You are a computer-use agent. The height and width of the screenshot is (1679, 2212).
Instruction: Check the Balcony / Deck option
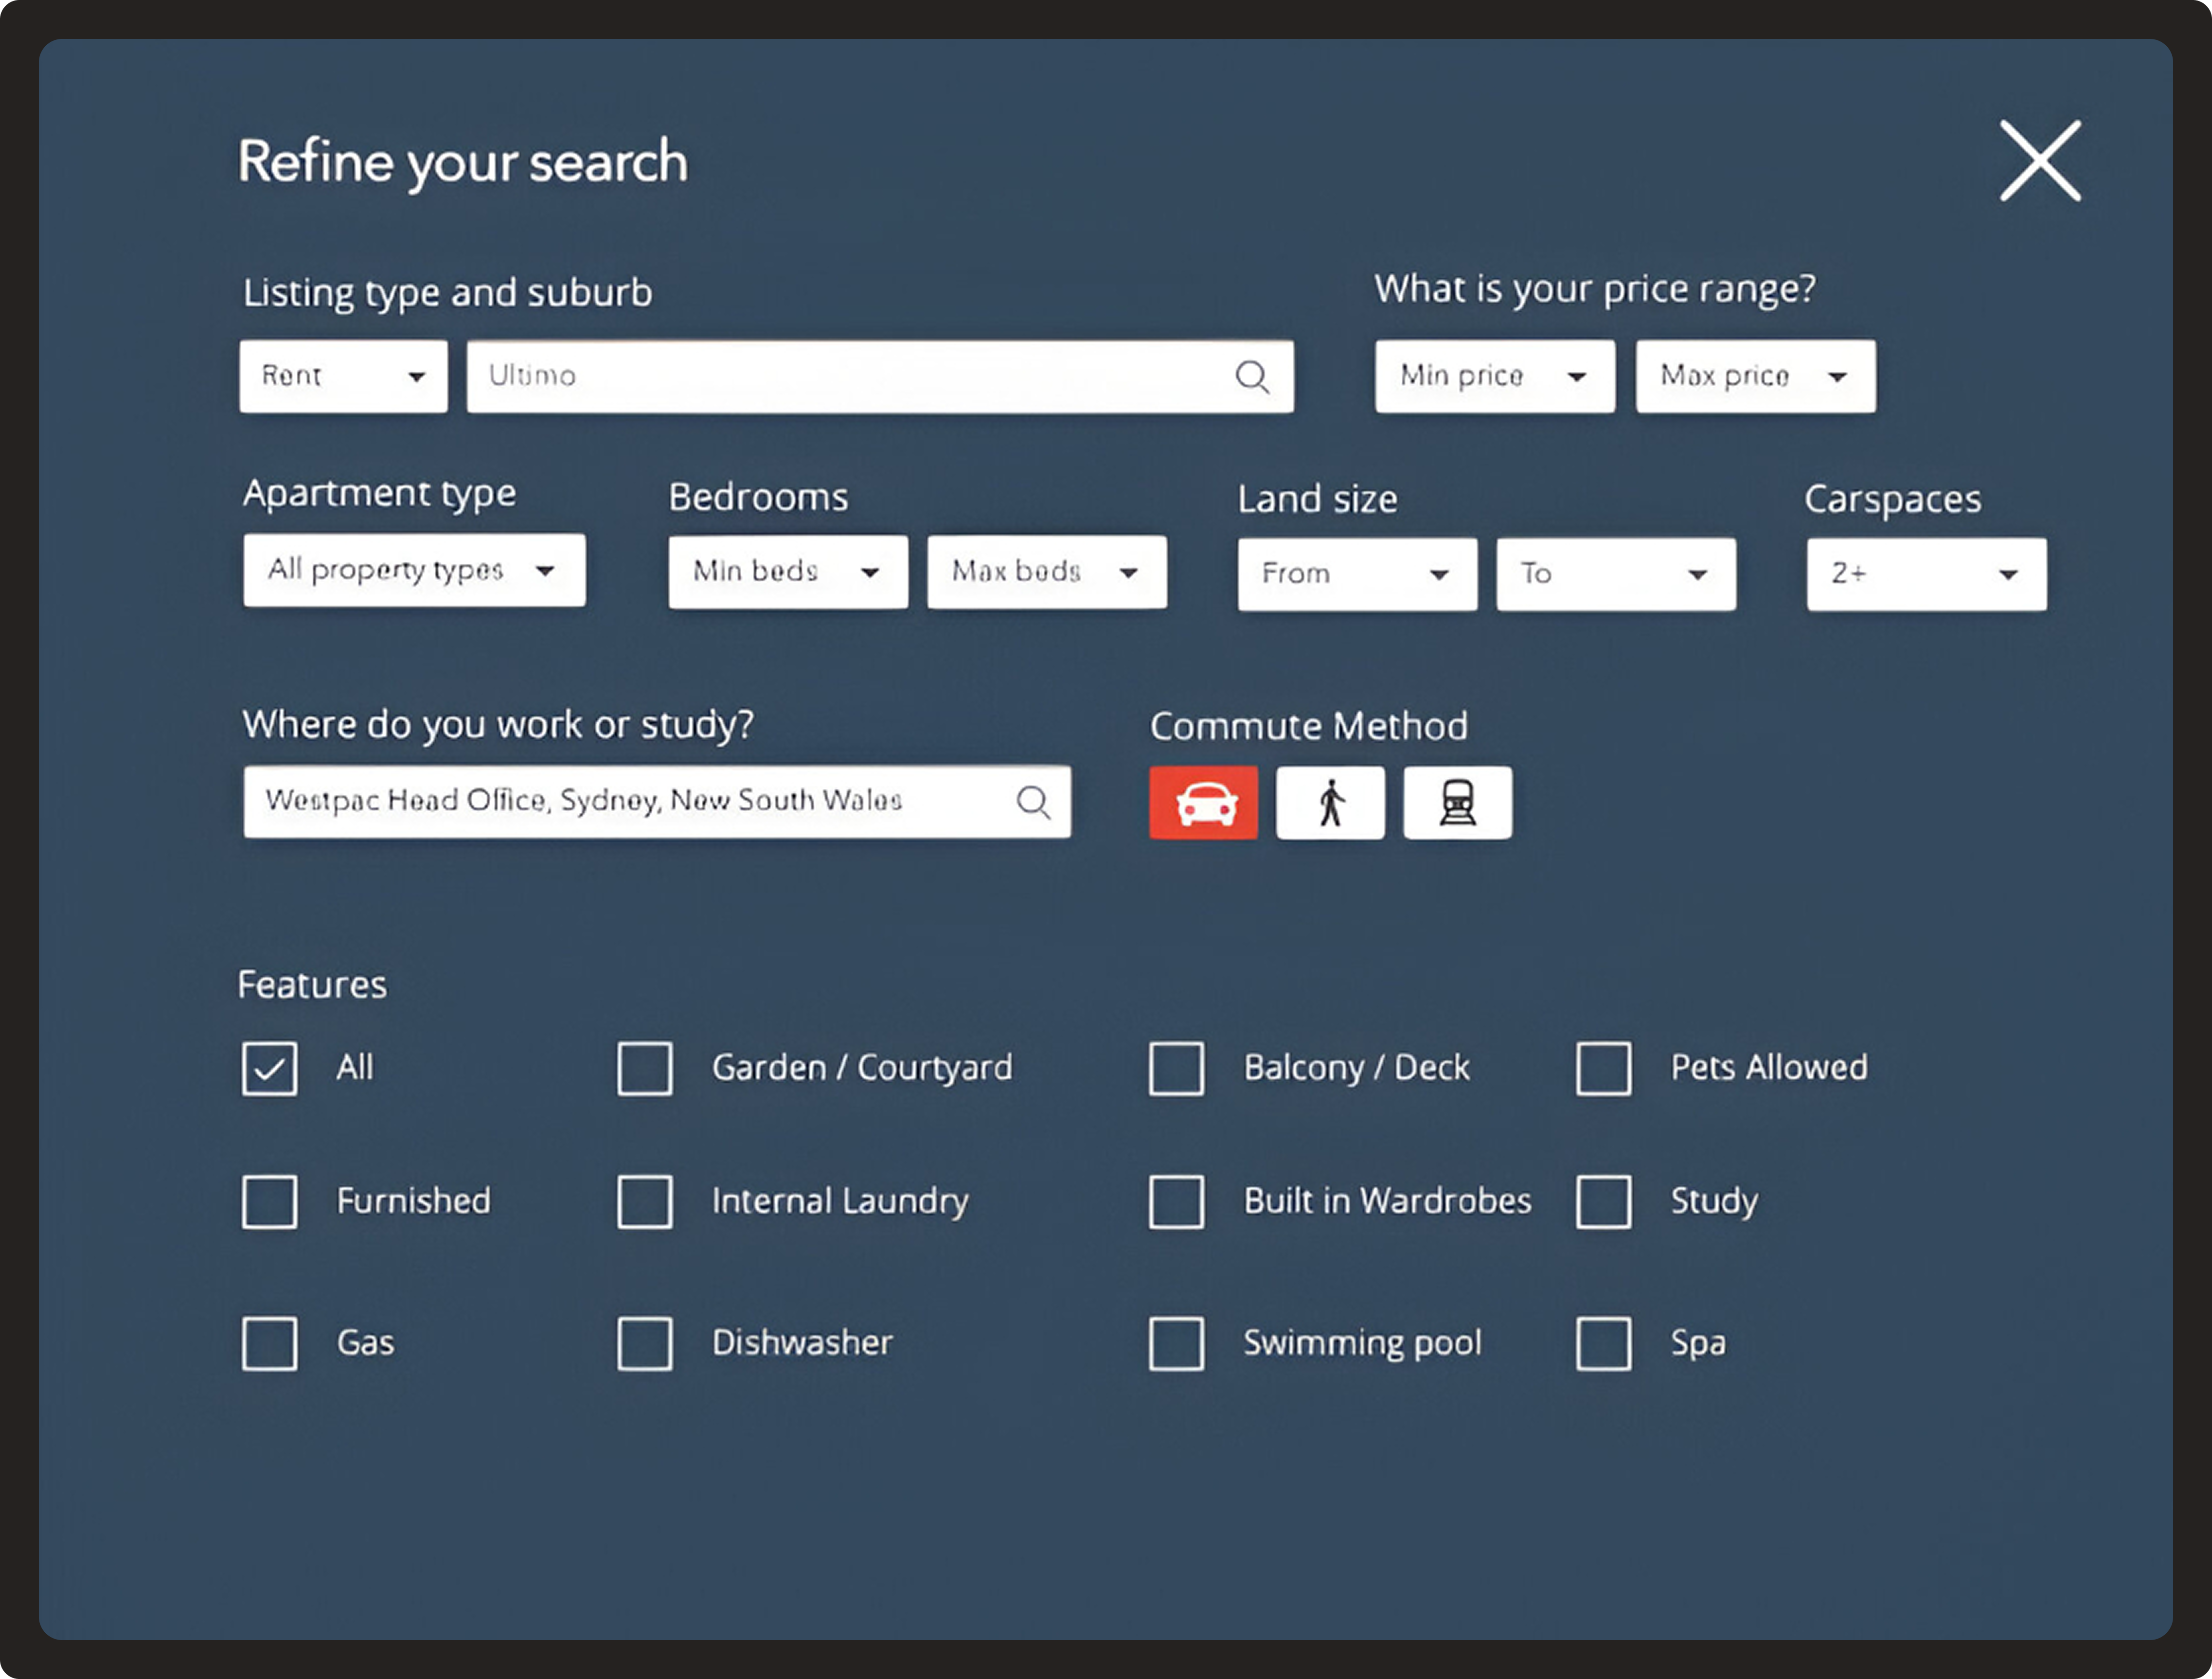pyautogui.click(x=1176, y=1068)
